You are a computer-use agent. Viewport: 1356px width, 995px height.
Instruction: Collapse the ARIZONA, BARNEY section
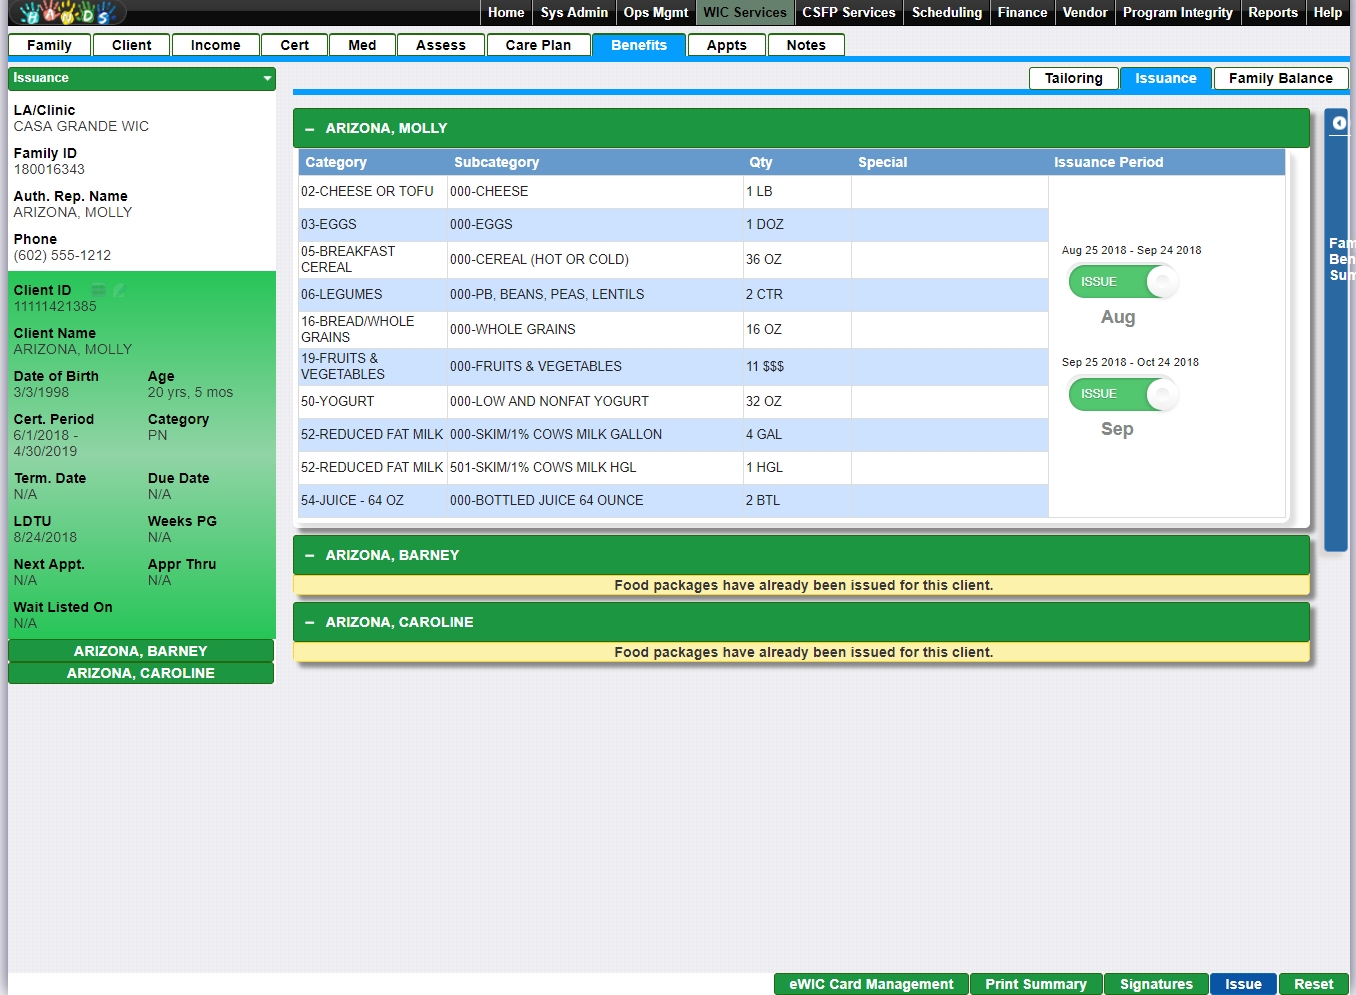310,556
